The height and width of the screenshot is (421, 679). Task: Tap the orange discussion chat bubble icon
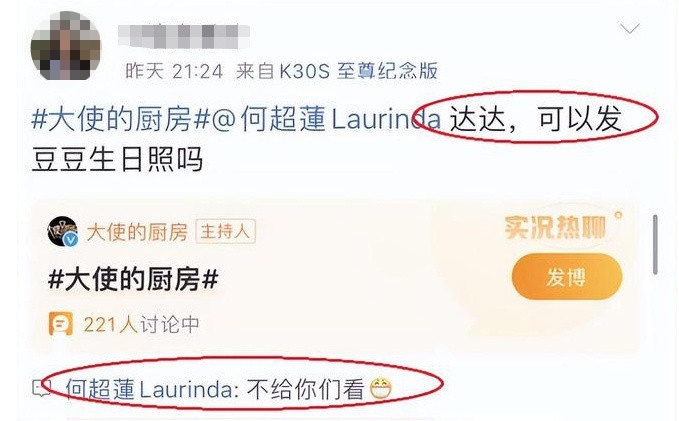(61, 324)
